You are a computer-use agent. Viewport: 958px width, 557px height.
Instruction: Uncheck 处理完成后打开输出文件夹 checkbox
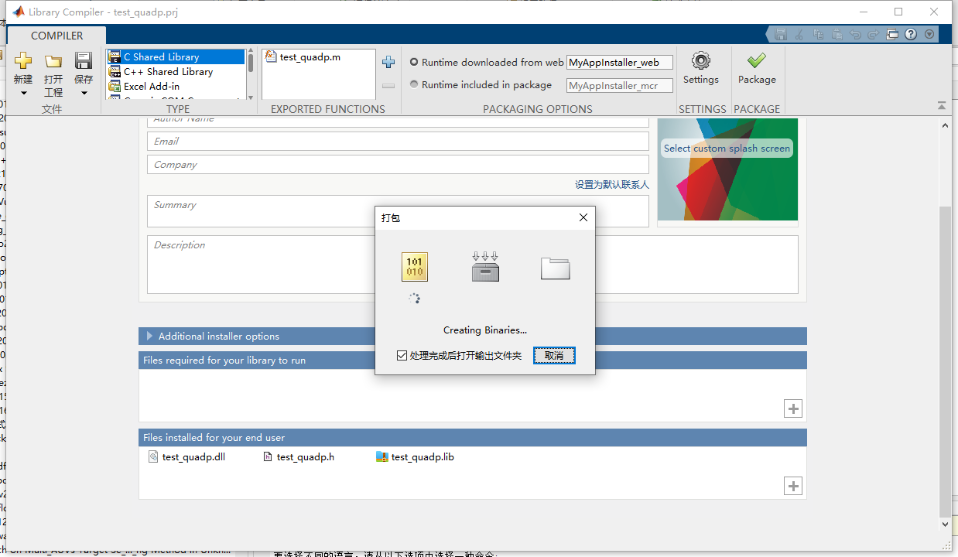[x=402, y=356]
